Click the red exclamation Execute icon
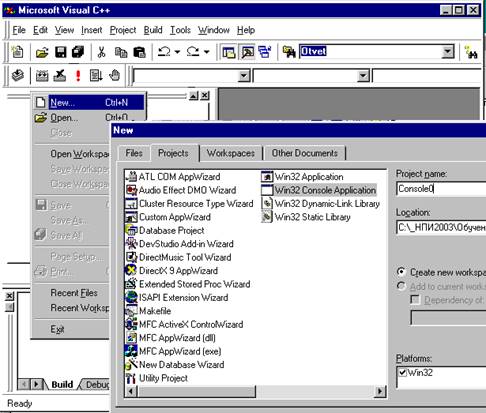The image size is (486, 413). pos(78,76)
